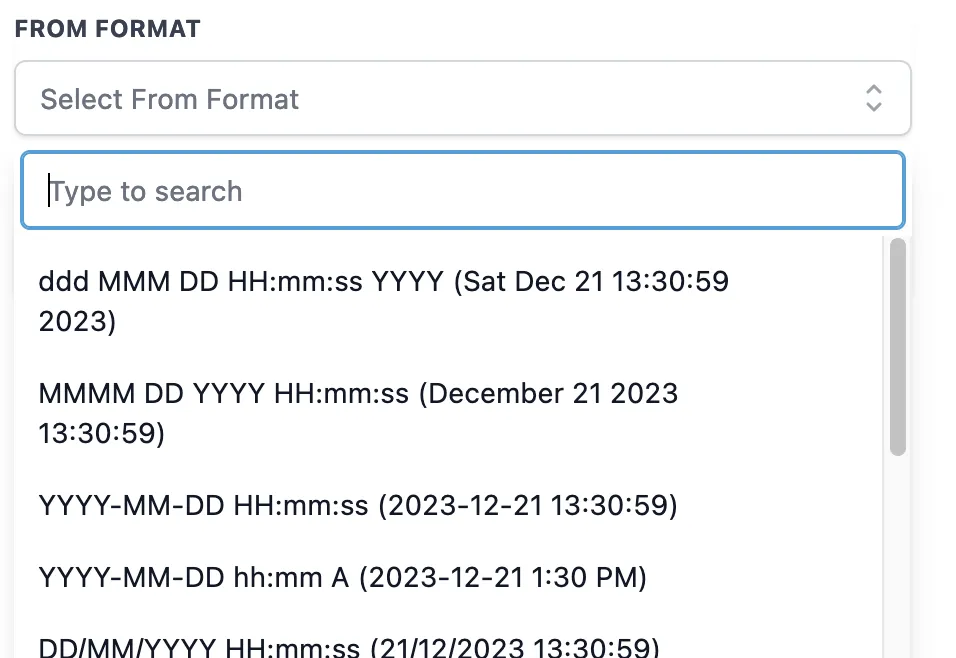Click the up-down chevron icon in From Format
The height and width of the screenshot is (658, 956).
coord(873,98)
